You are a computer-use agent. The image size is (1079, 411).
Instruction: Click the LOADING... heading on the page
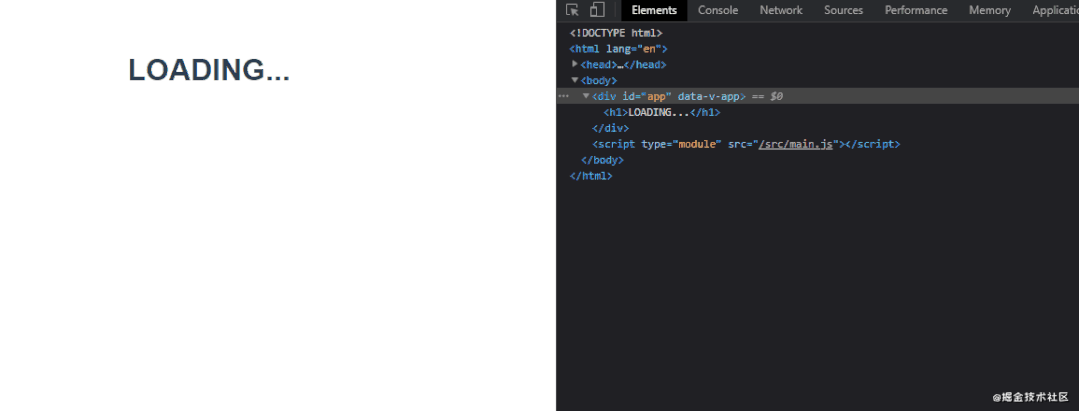[209, 71]
